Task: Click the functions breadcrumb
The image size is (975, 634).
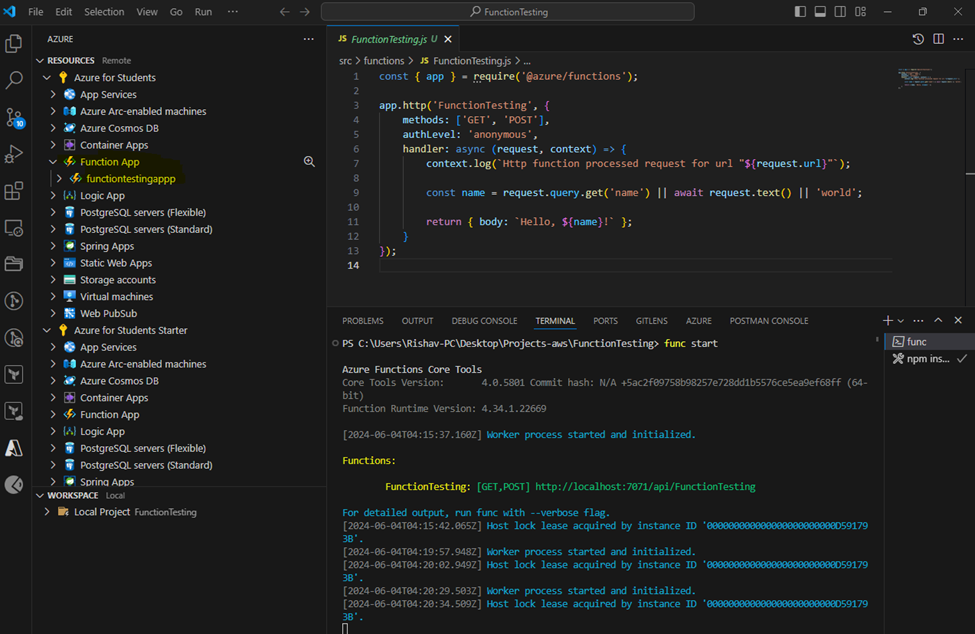Action: [384, 61]
